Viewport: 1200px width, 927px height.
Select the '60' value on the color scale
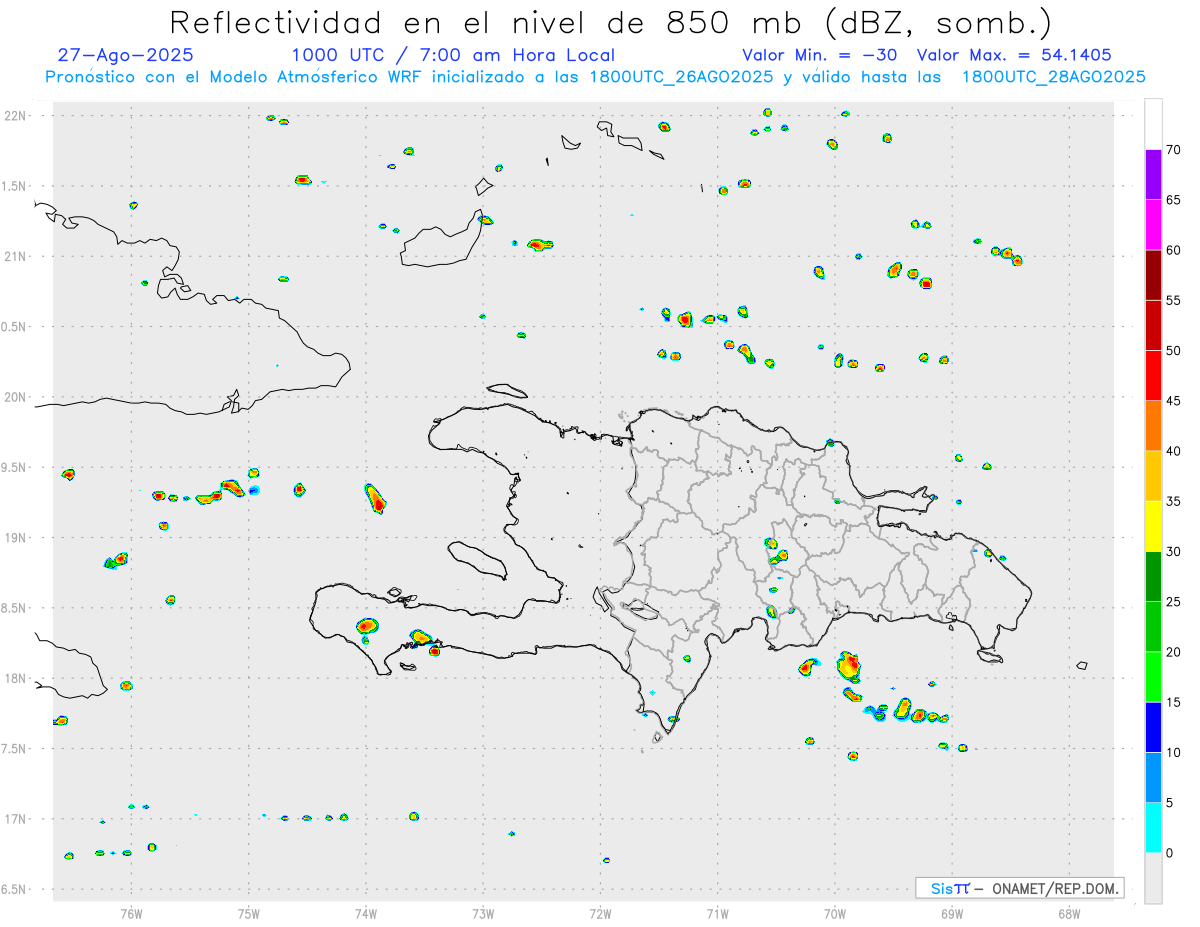pyautogui.click(x=1173, y=250)
